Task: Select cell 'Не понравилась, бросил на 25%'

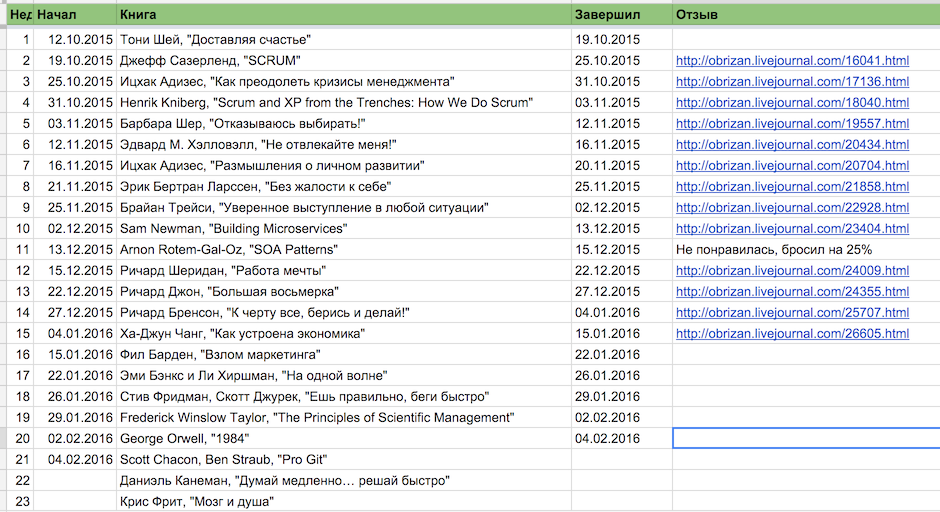Action: (806, 249)
